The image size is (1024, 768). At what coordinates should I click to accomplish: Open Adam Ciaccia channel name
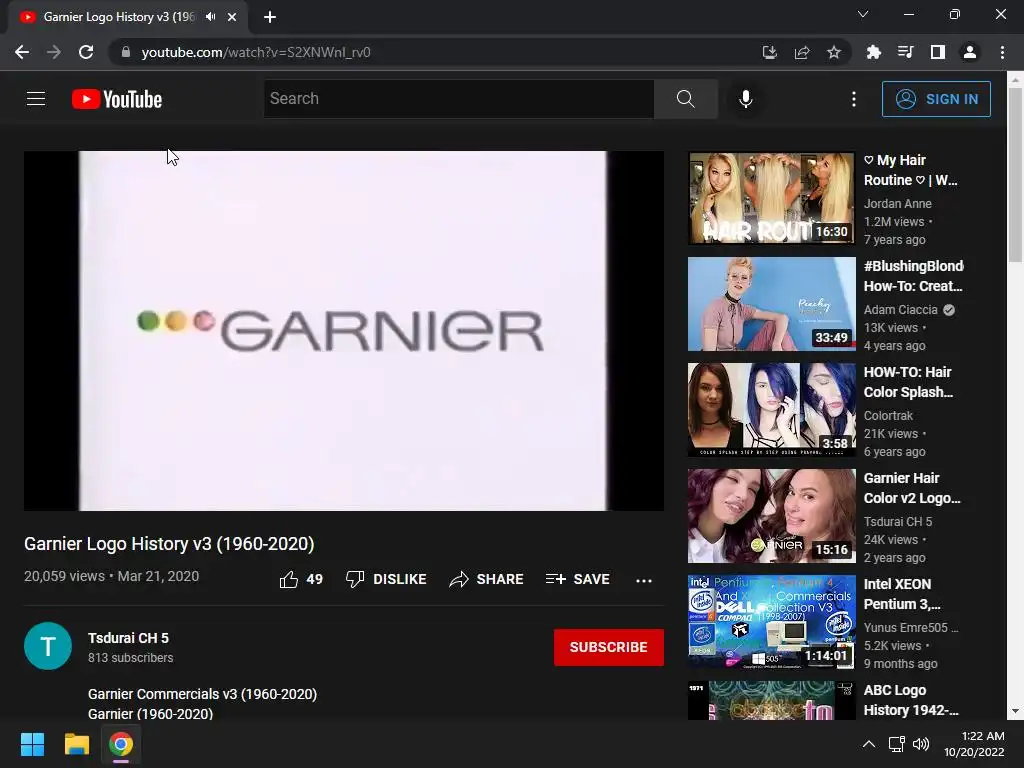click(901, 310)
